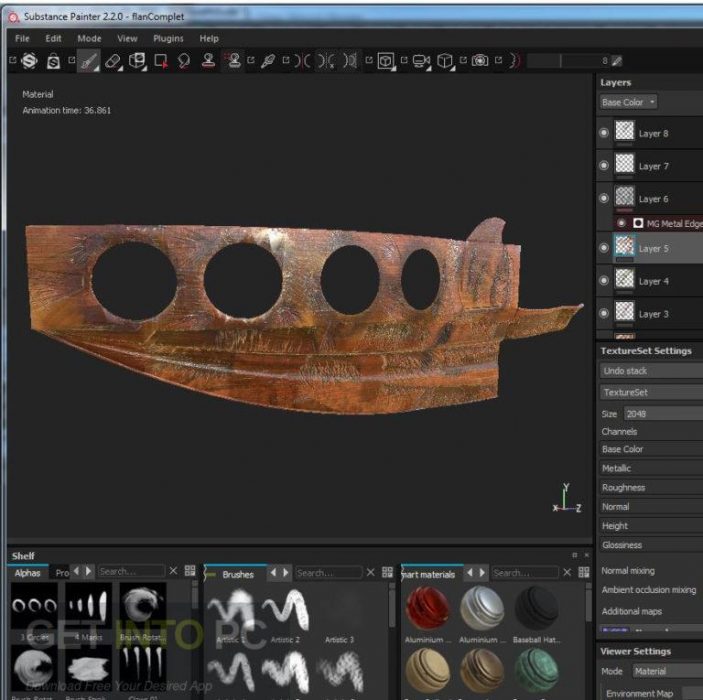Pick the Material Picker eyedropper
703x700 pixels.
268,61
